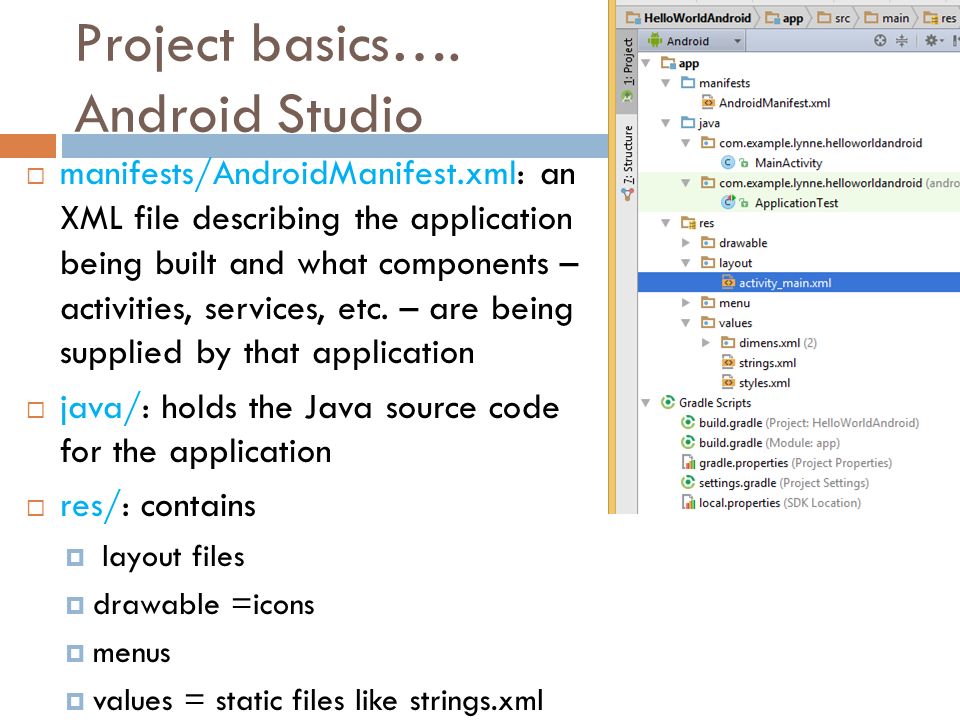The width and height of the screenshot is (960, 720).
Task: Select the app breadcrumb item
Action: pyautogui.click(x=786, y=18)
